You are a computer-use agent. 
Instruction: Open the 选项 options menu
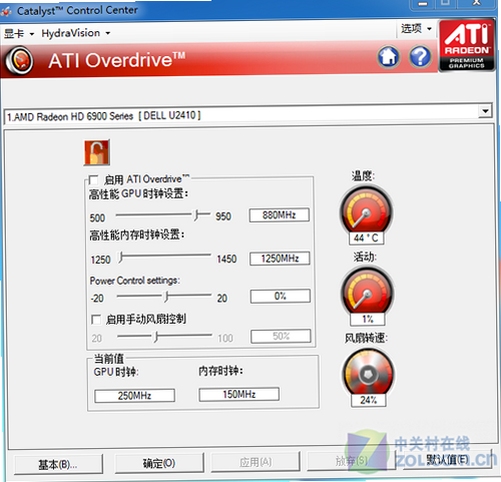click(x=416, y=29)
